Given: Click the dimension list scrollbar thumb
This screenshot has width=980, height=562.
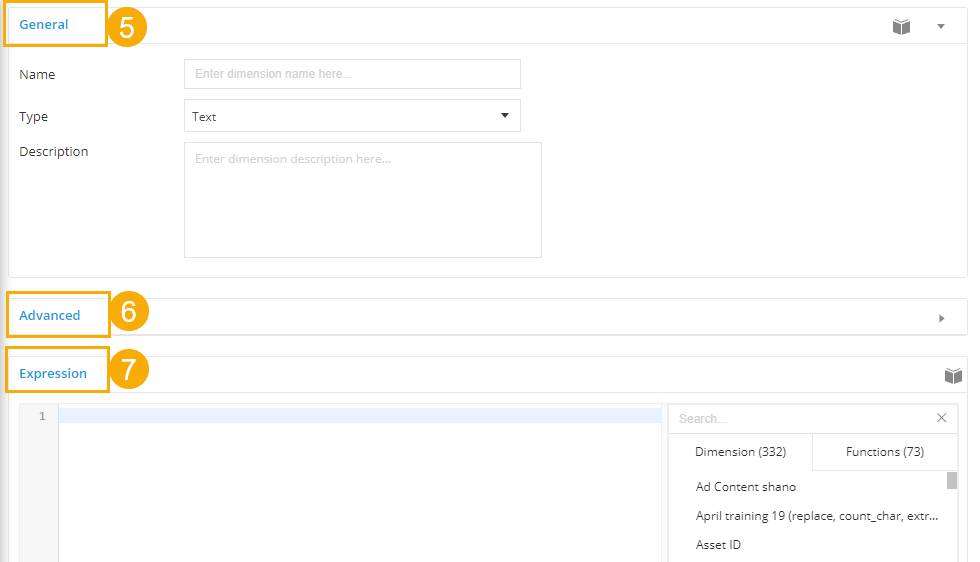Looking at the screenshot, I should click(952, 480).
